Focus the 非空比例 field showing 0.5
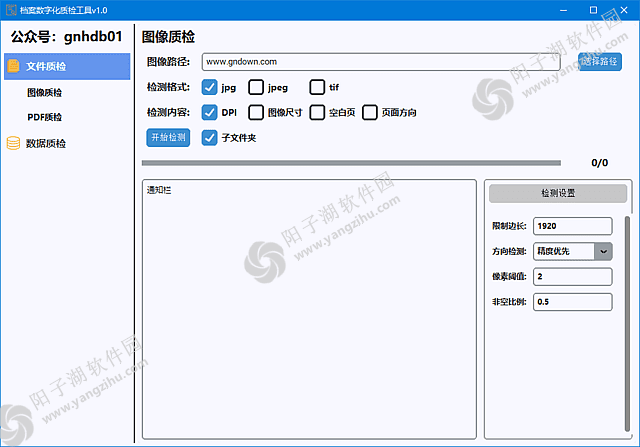This screenshot has height=447, width=640. click(572, 302)
